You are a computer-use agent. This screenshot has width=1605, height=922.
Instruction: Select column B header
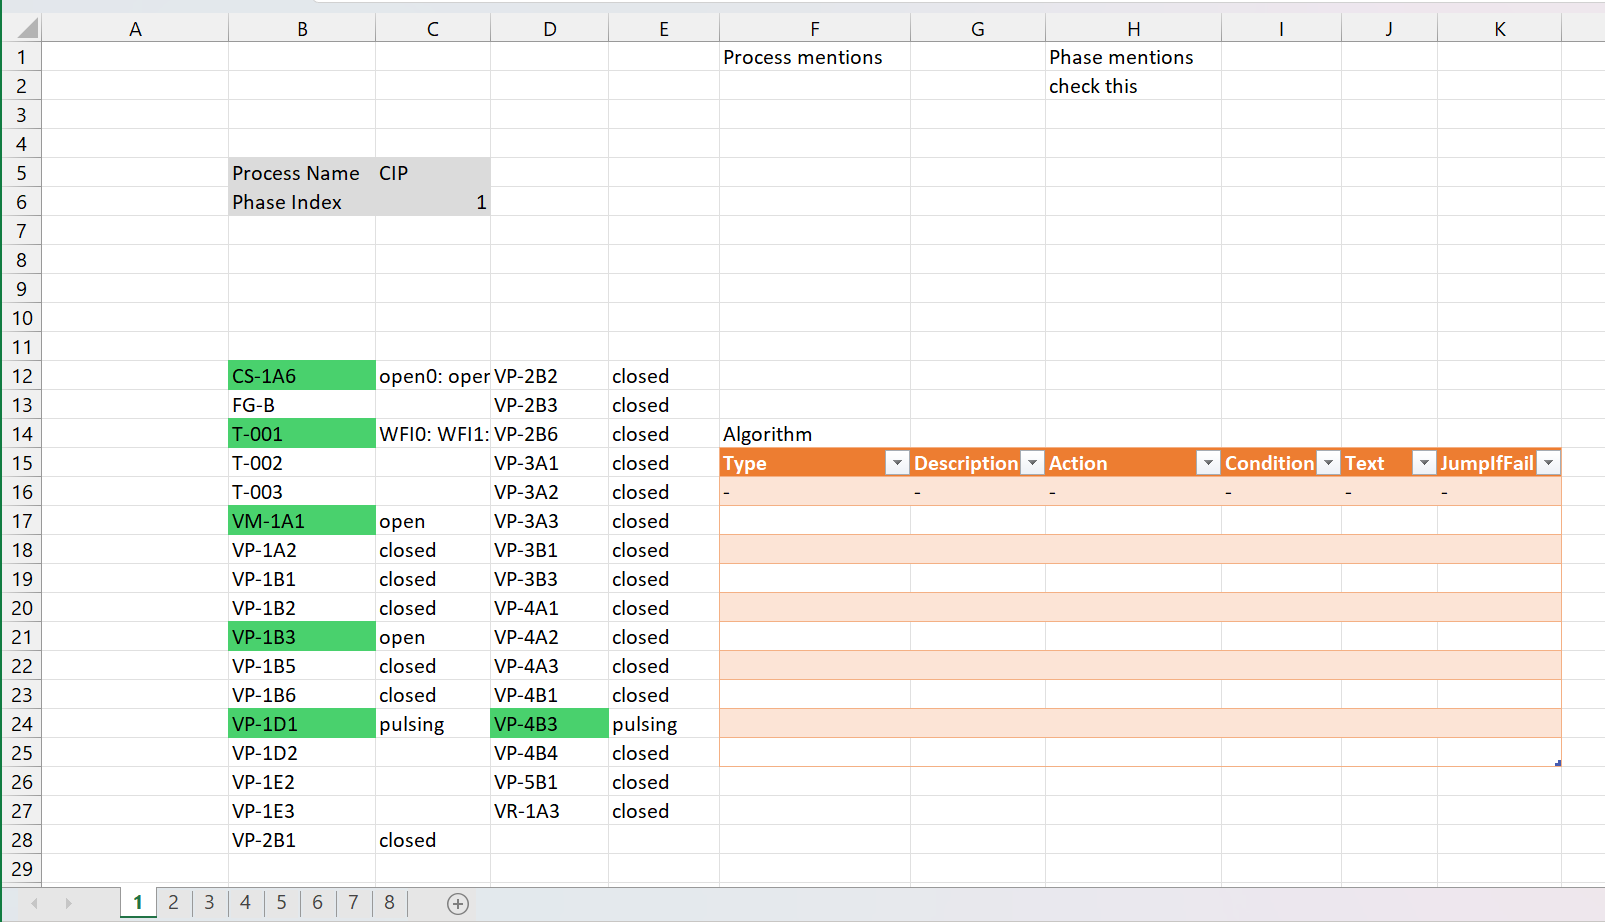pos(302,29)
